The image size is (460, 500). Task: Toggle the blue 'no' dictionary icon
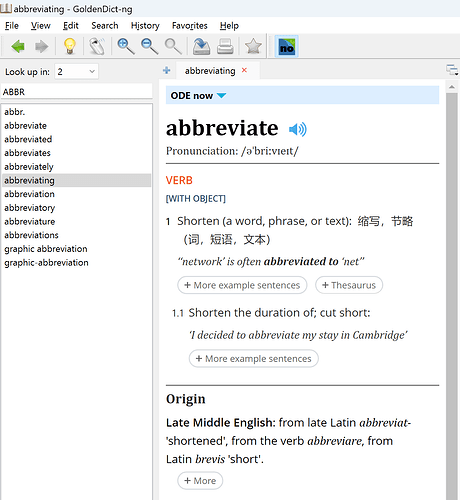286,46
